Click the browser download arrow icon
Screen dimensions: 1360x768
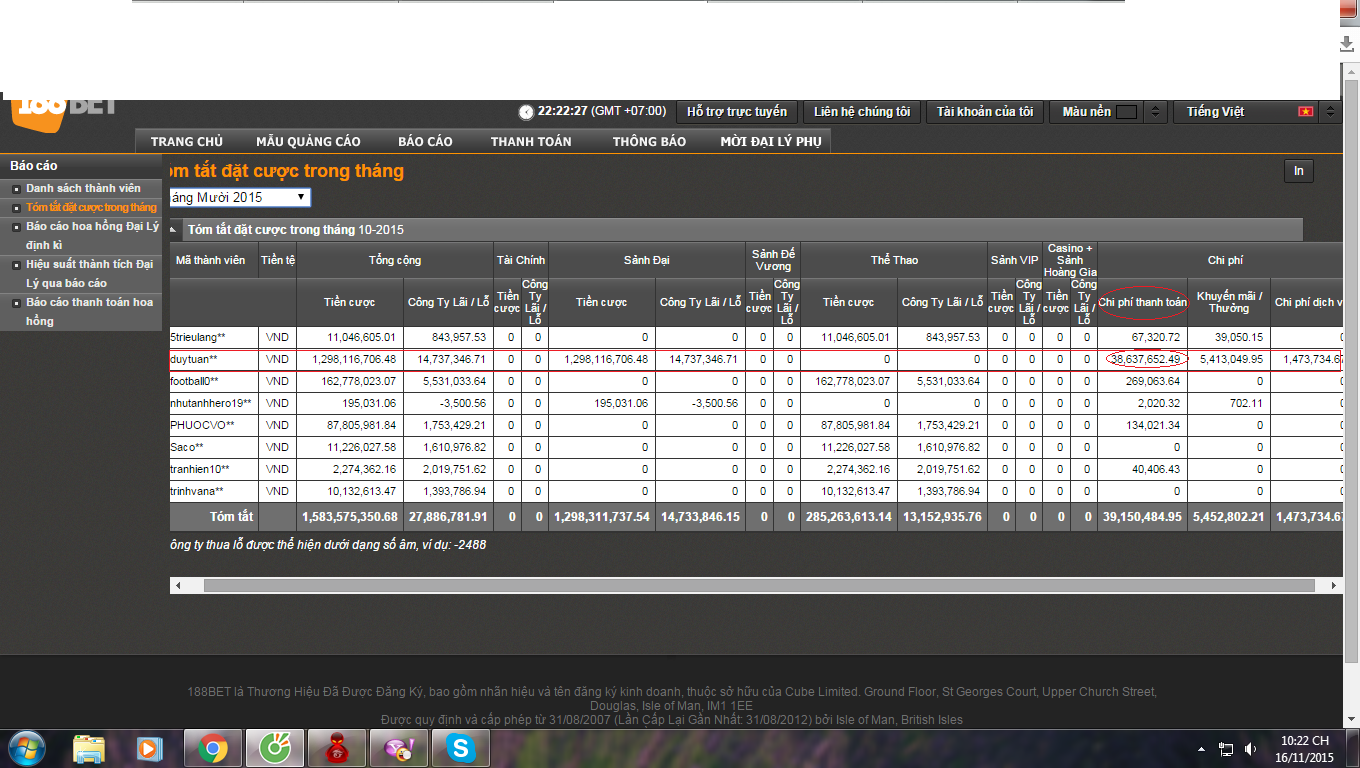pos(1348,44)
